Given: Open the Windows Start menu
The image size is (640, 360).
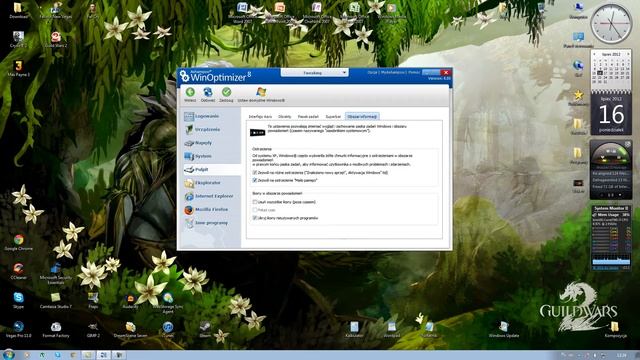Looking at the screenshot, I should pyautogui.click(x=9, y=354).
